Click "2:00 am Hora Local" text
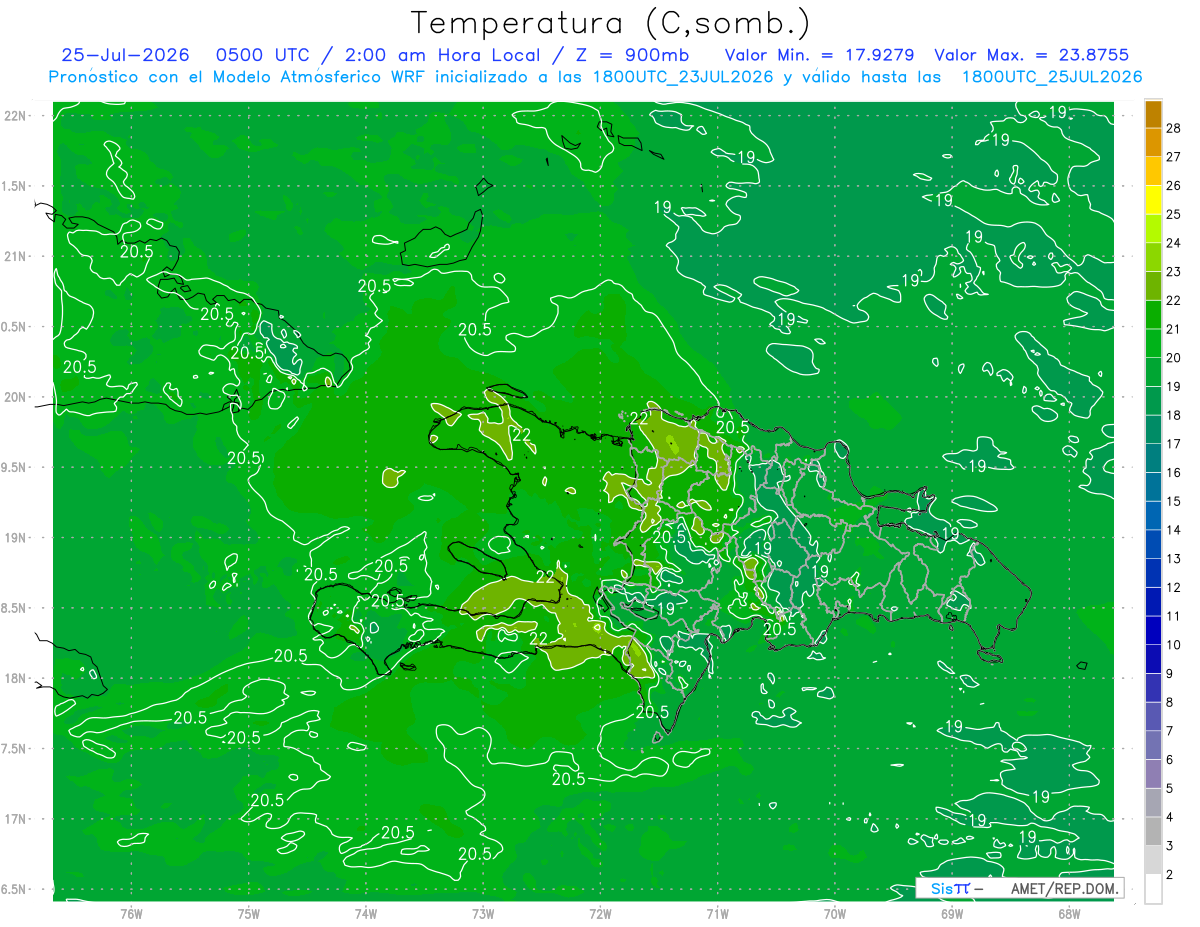 442,55
